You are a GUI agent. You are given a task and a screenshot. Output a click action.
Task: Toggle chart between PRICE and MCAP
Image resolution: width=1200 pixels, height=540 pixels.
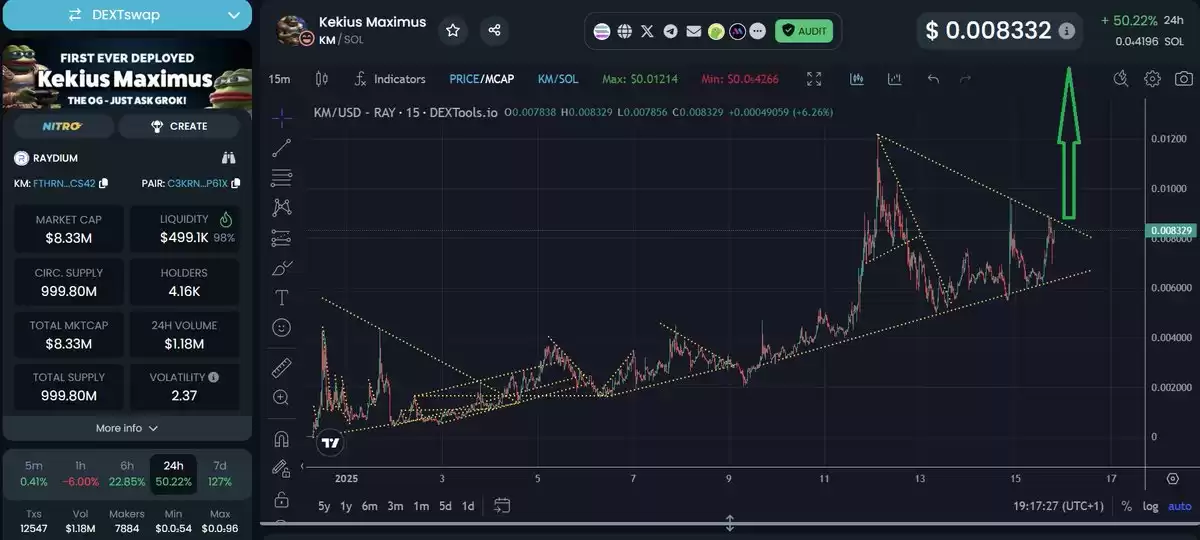coord(481,79)
